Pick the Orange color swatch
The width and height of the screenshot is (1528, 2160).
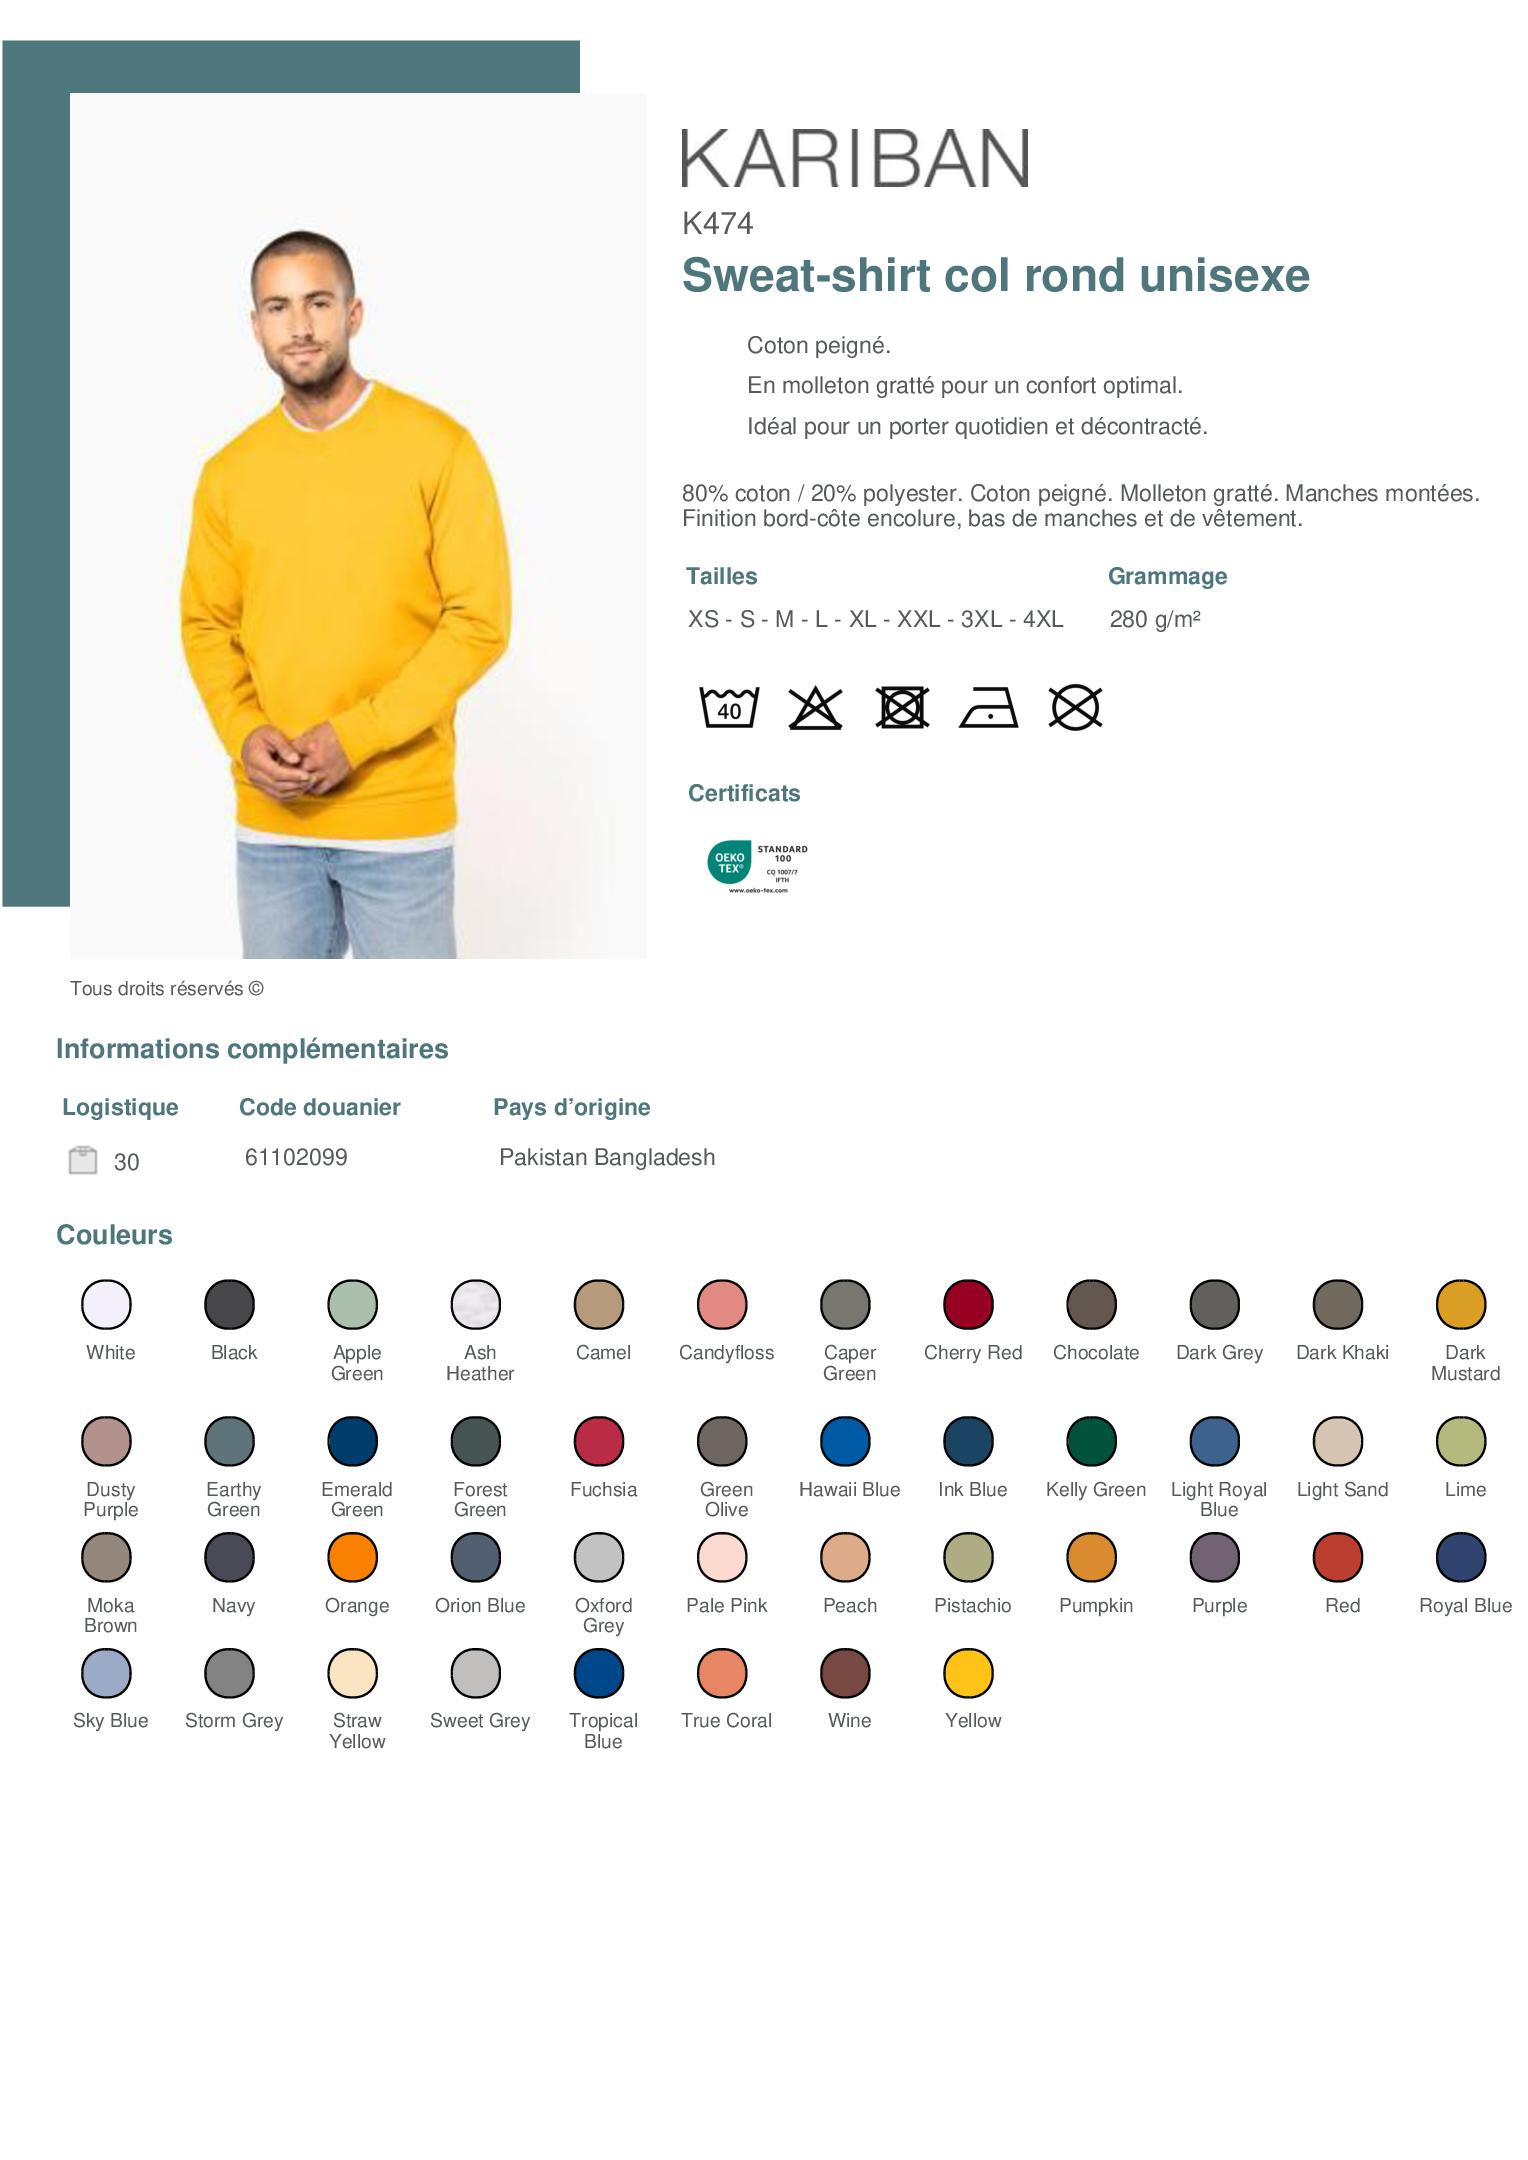(x=353, y=1557)
